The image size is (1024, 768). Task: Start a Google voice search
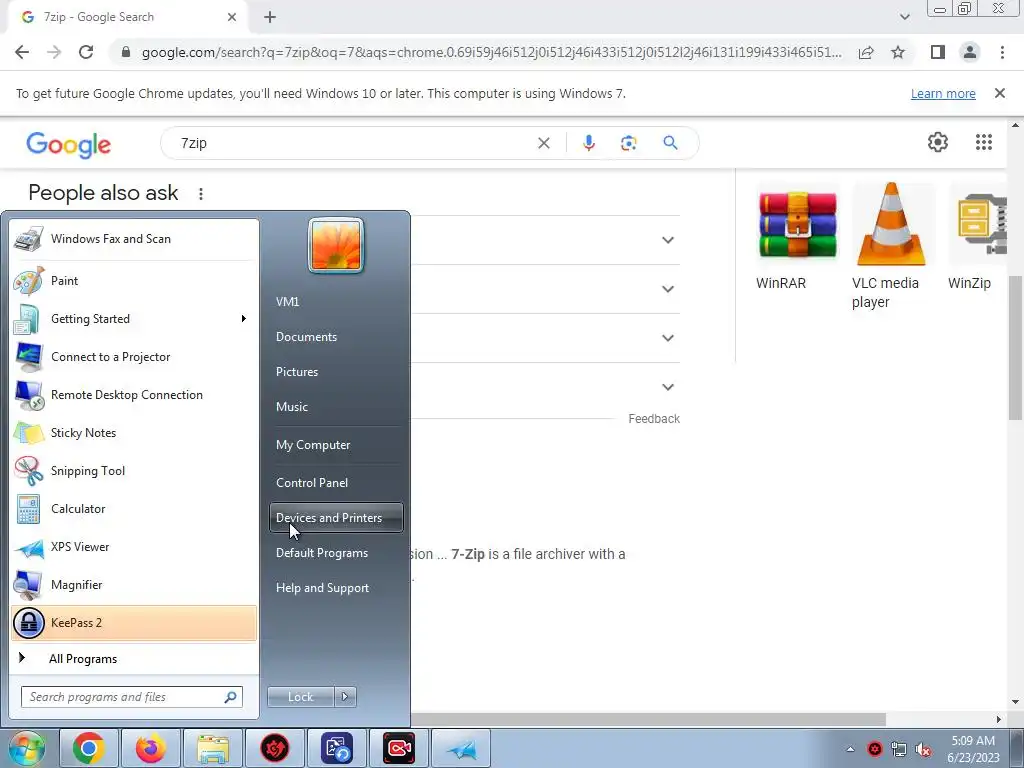click(588, 143)
